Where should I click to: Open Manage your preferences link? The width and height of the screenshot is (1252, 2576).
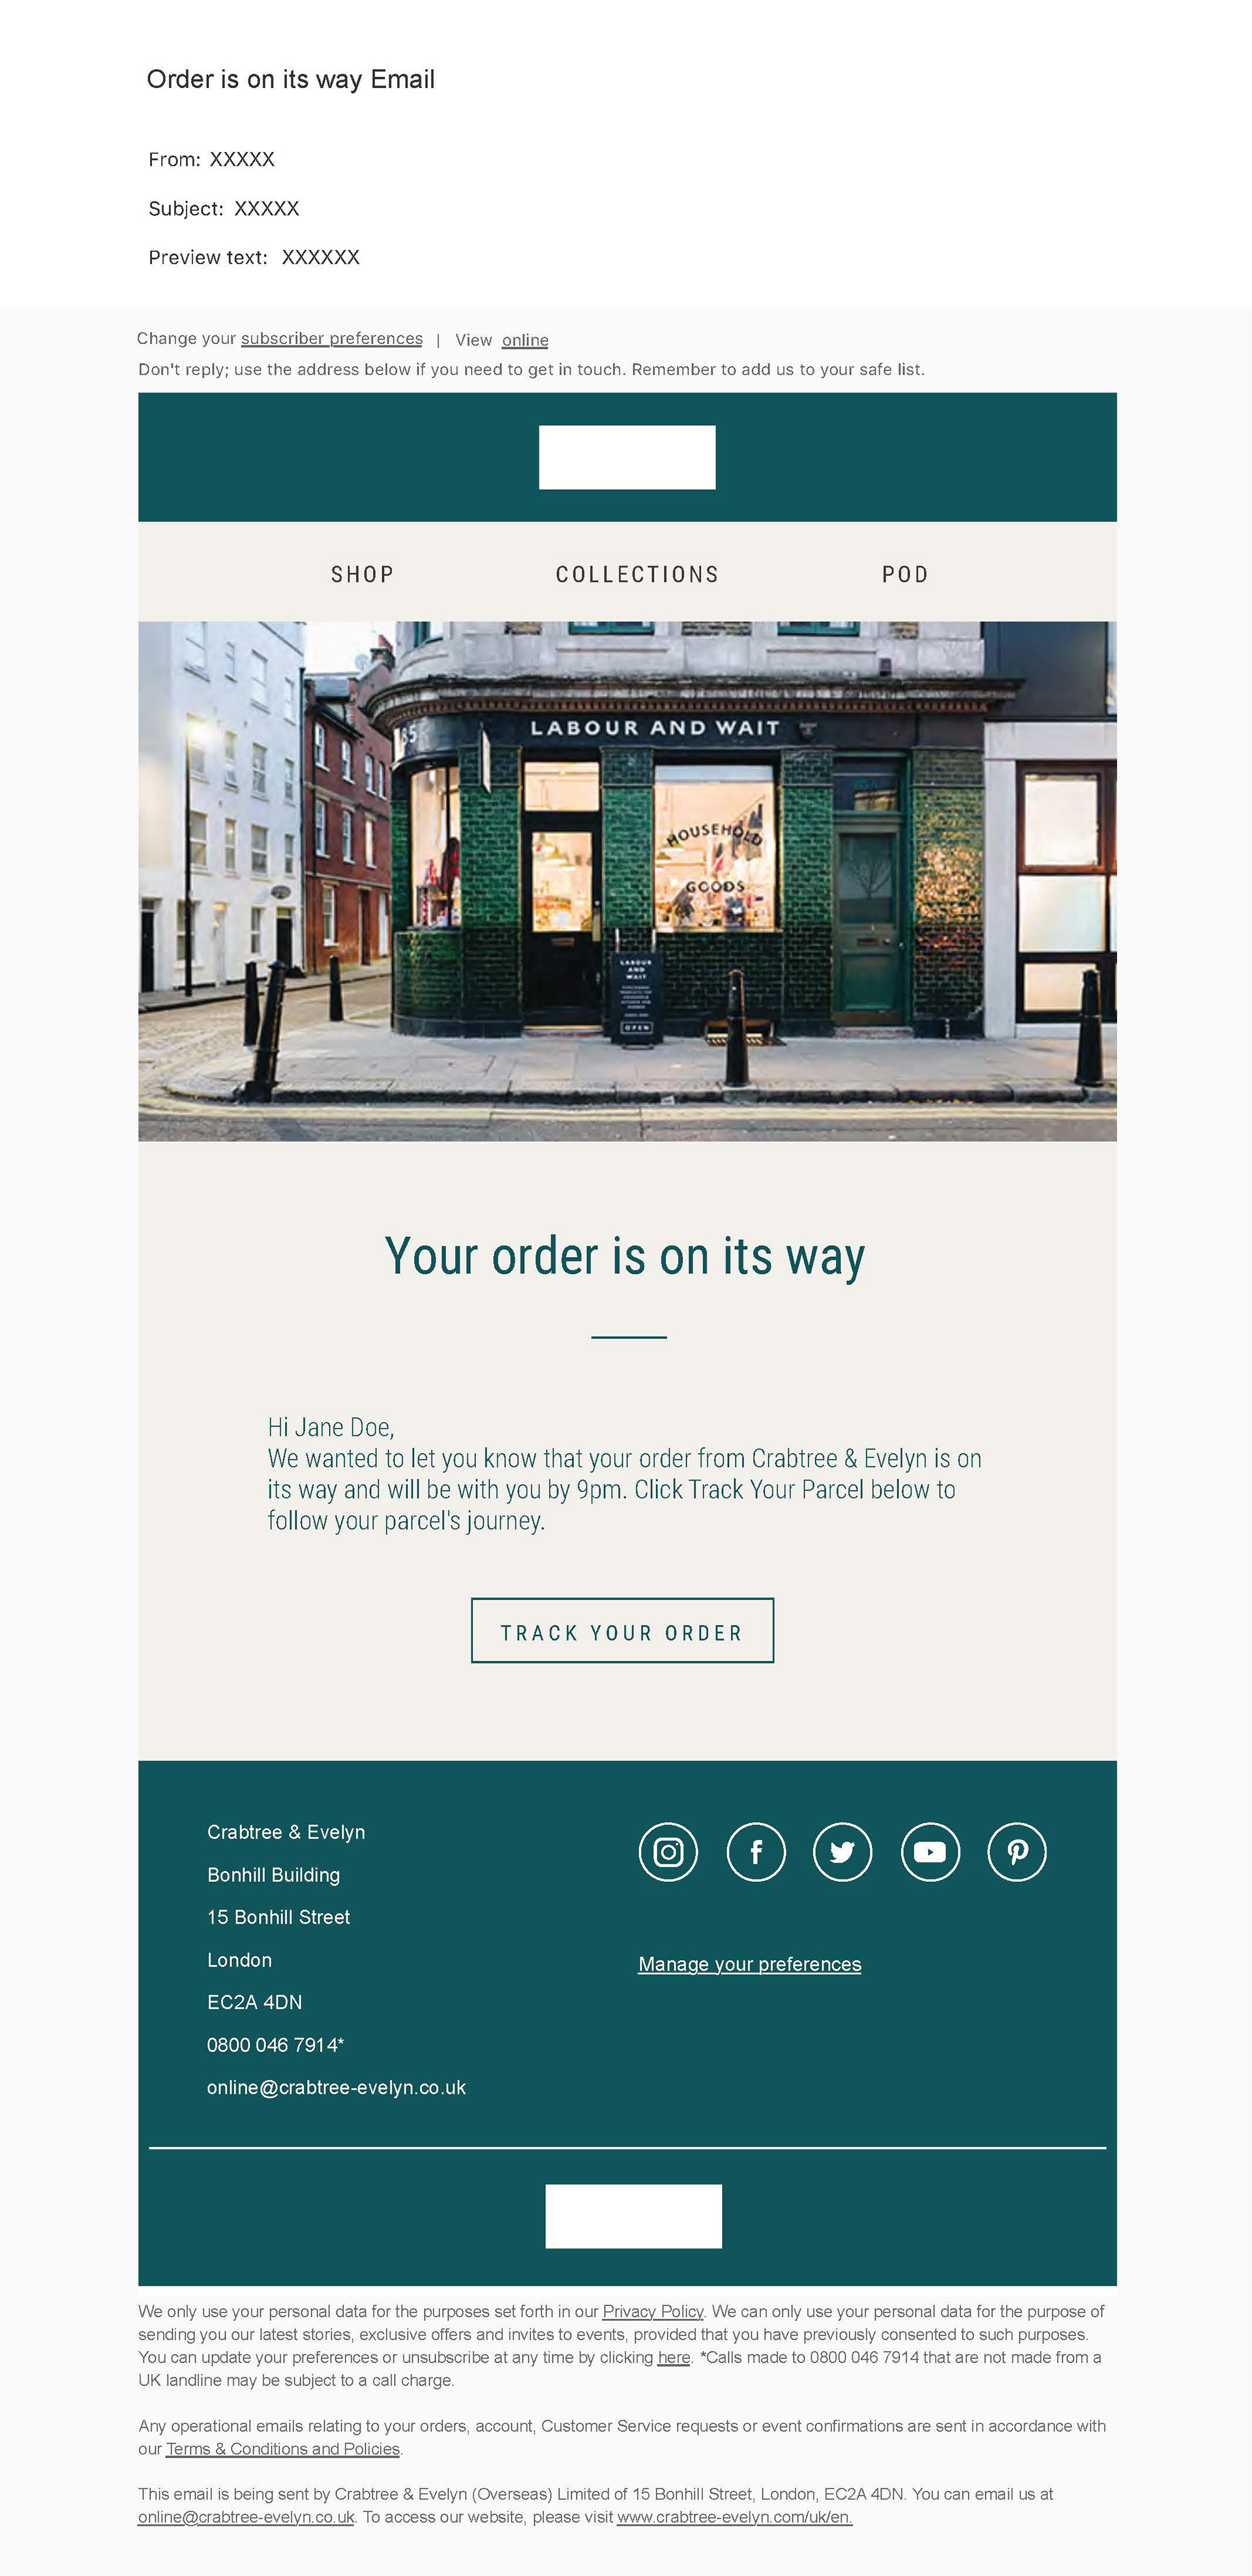point(749,1964)
